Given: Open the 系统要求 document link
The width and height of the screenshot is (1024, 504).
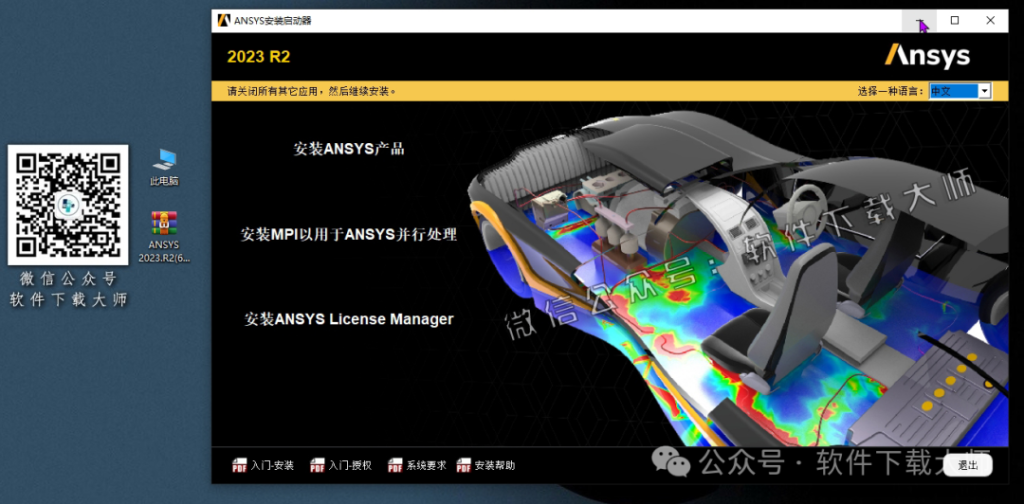Looking at the screenshot, I should coord(426,465).
